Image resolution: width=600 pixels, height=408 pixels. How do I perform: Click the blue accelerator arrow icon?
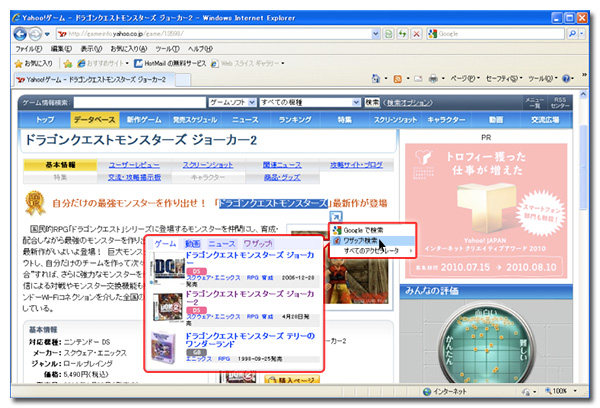tap(335, 216)
